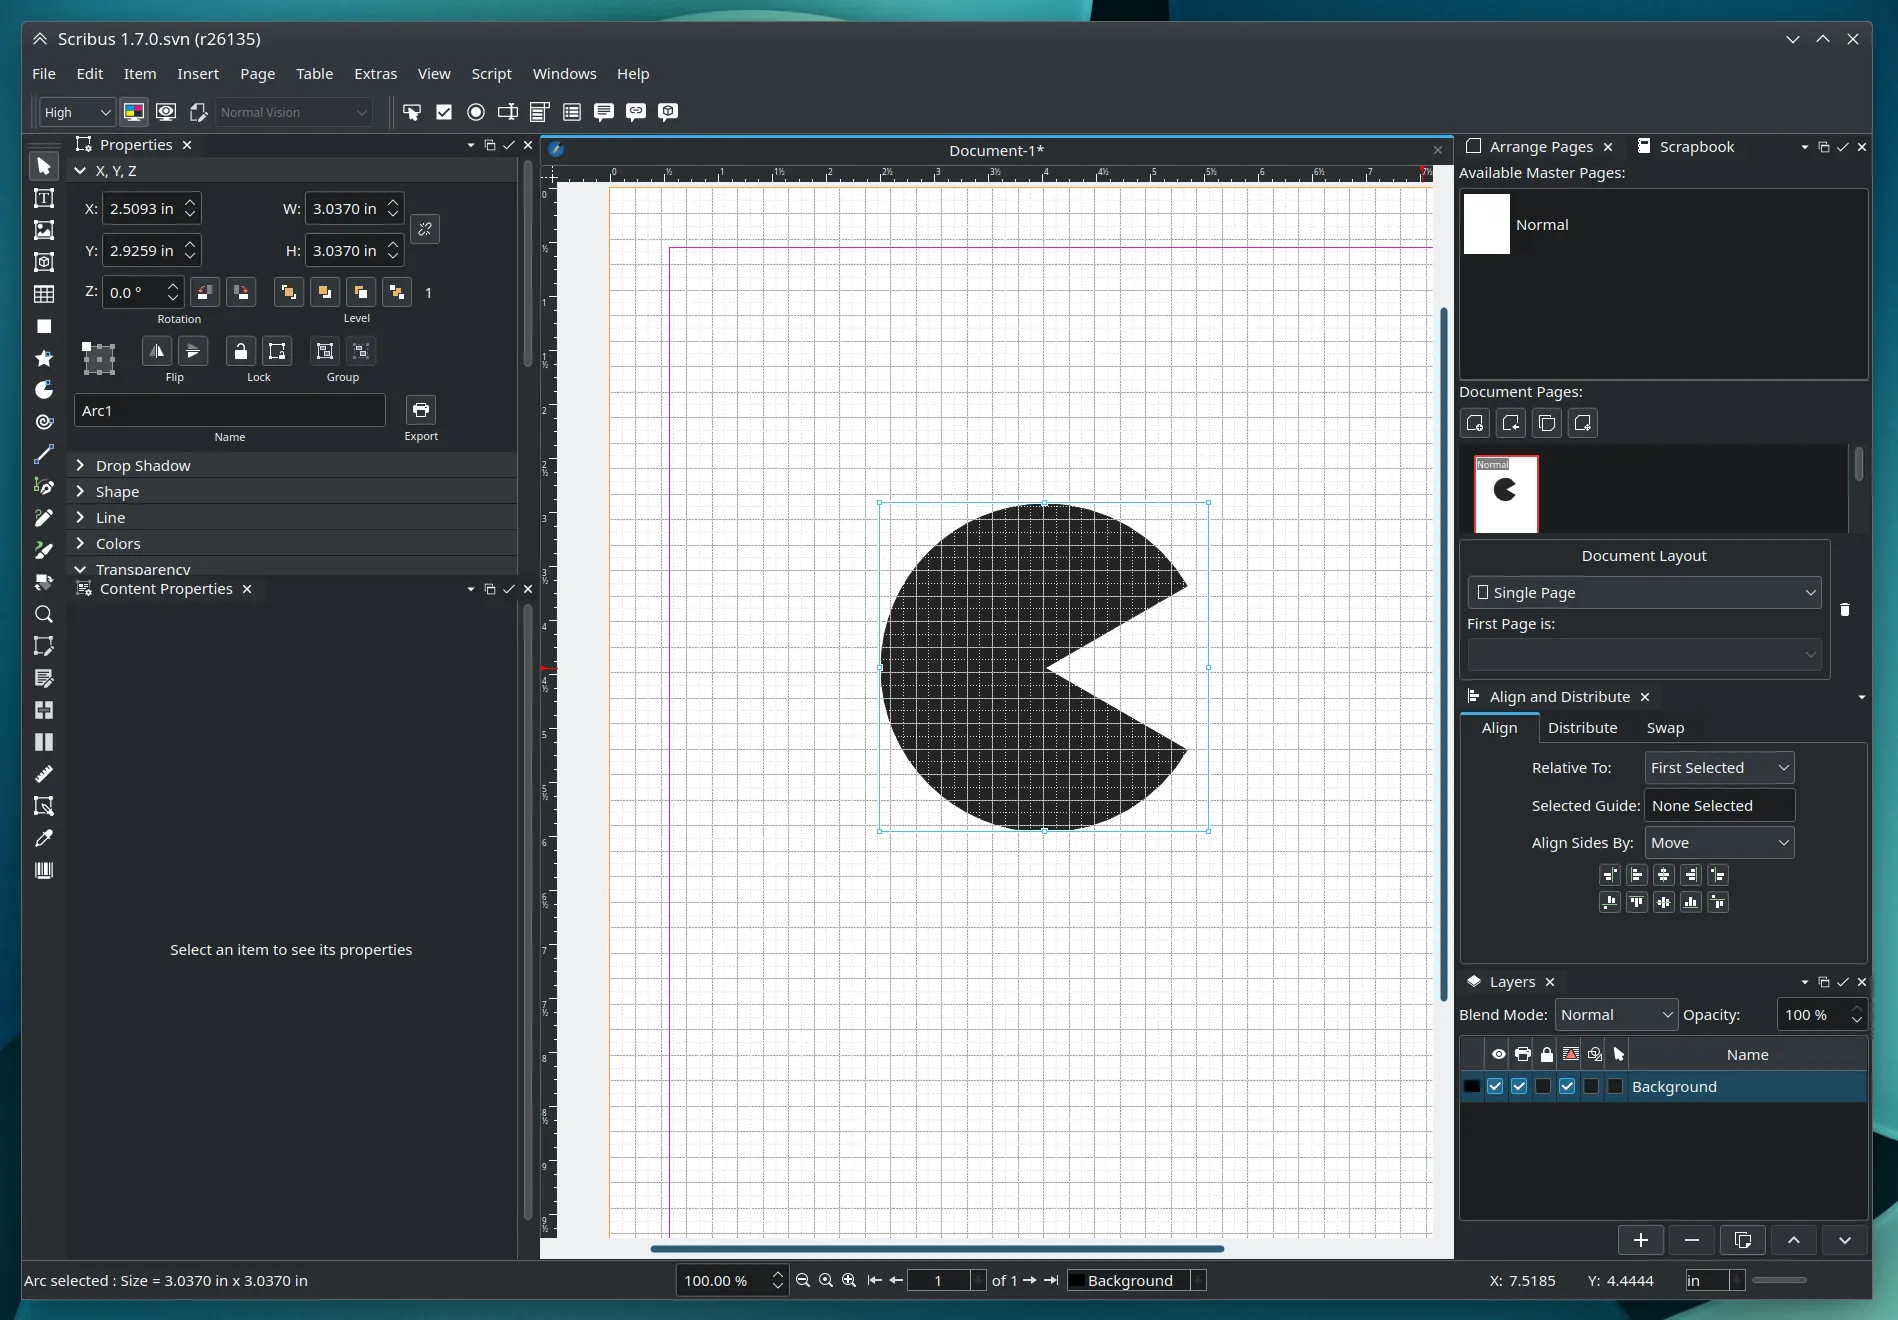The height and width of the screenshot is (1320, 1898).
Task: Click the Lock item icon
Action: point(240,351)
